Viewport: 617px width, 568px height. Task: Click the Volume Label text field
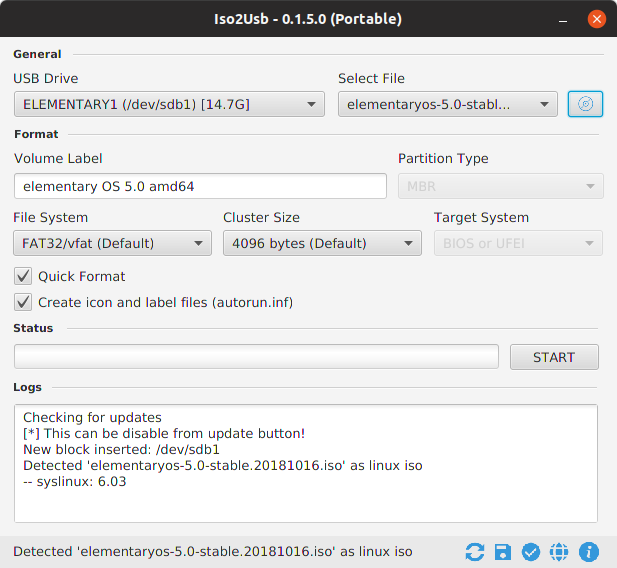click(200, 186)
